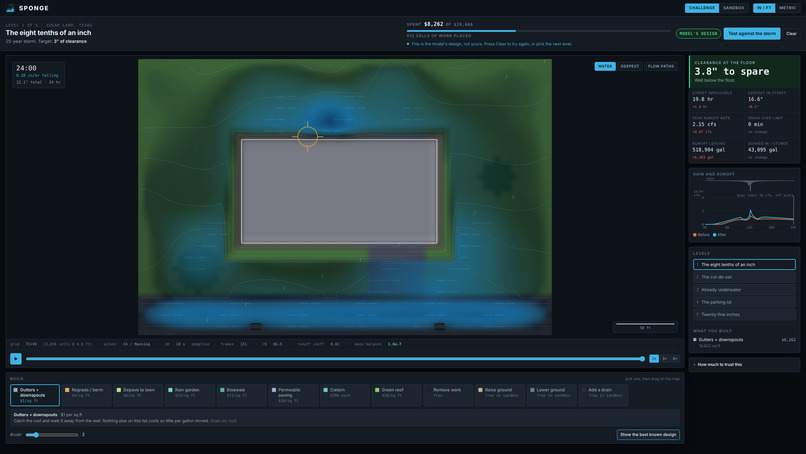Image resolution: width=806 pixels, height=454 pixels.
Task: Click the Sponge app logo icon
Action: point(10,8)
